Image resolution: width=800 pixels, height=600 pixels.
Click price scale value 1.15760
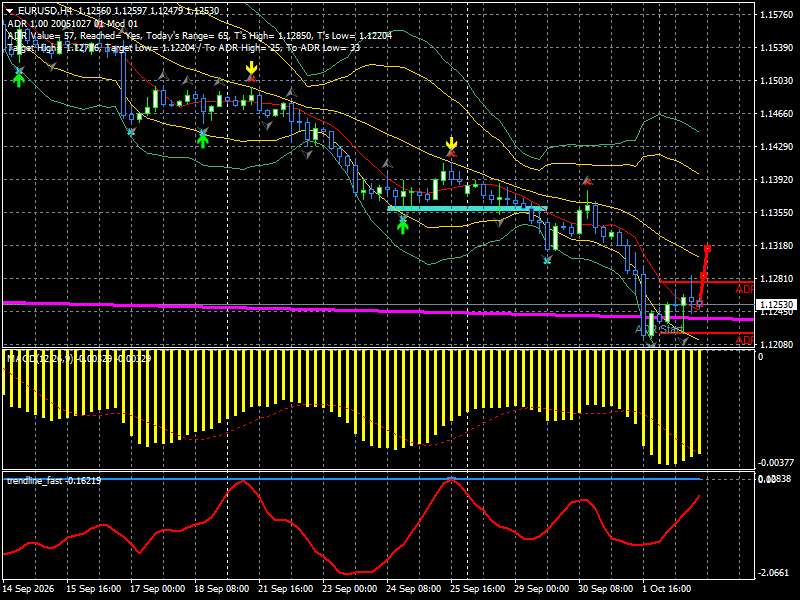click(x=777, y=14)
